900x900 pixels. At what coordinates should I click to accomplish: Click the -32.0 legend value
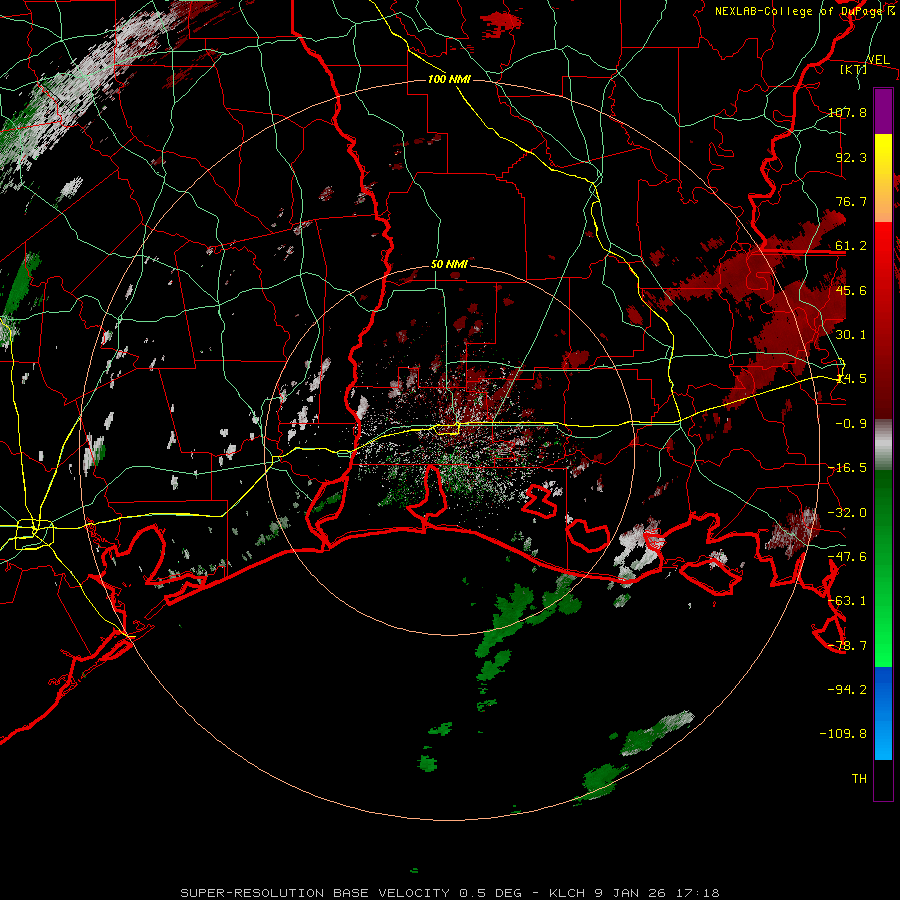847,513
